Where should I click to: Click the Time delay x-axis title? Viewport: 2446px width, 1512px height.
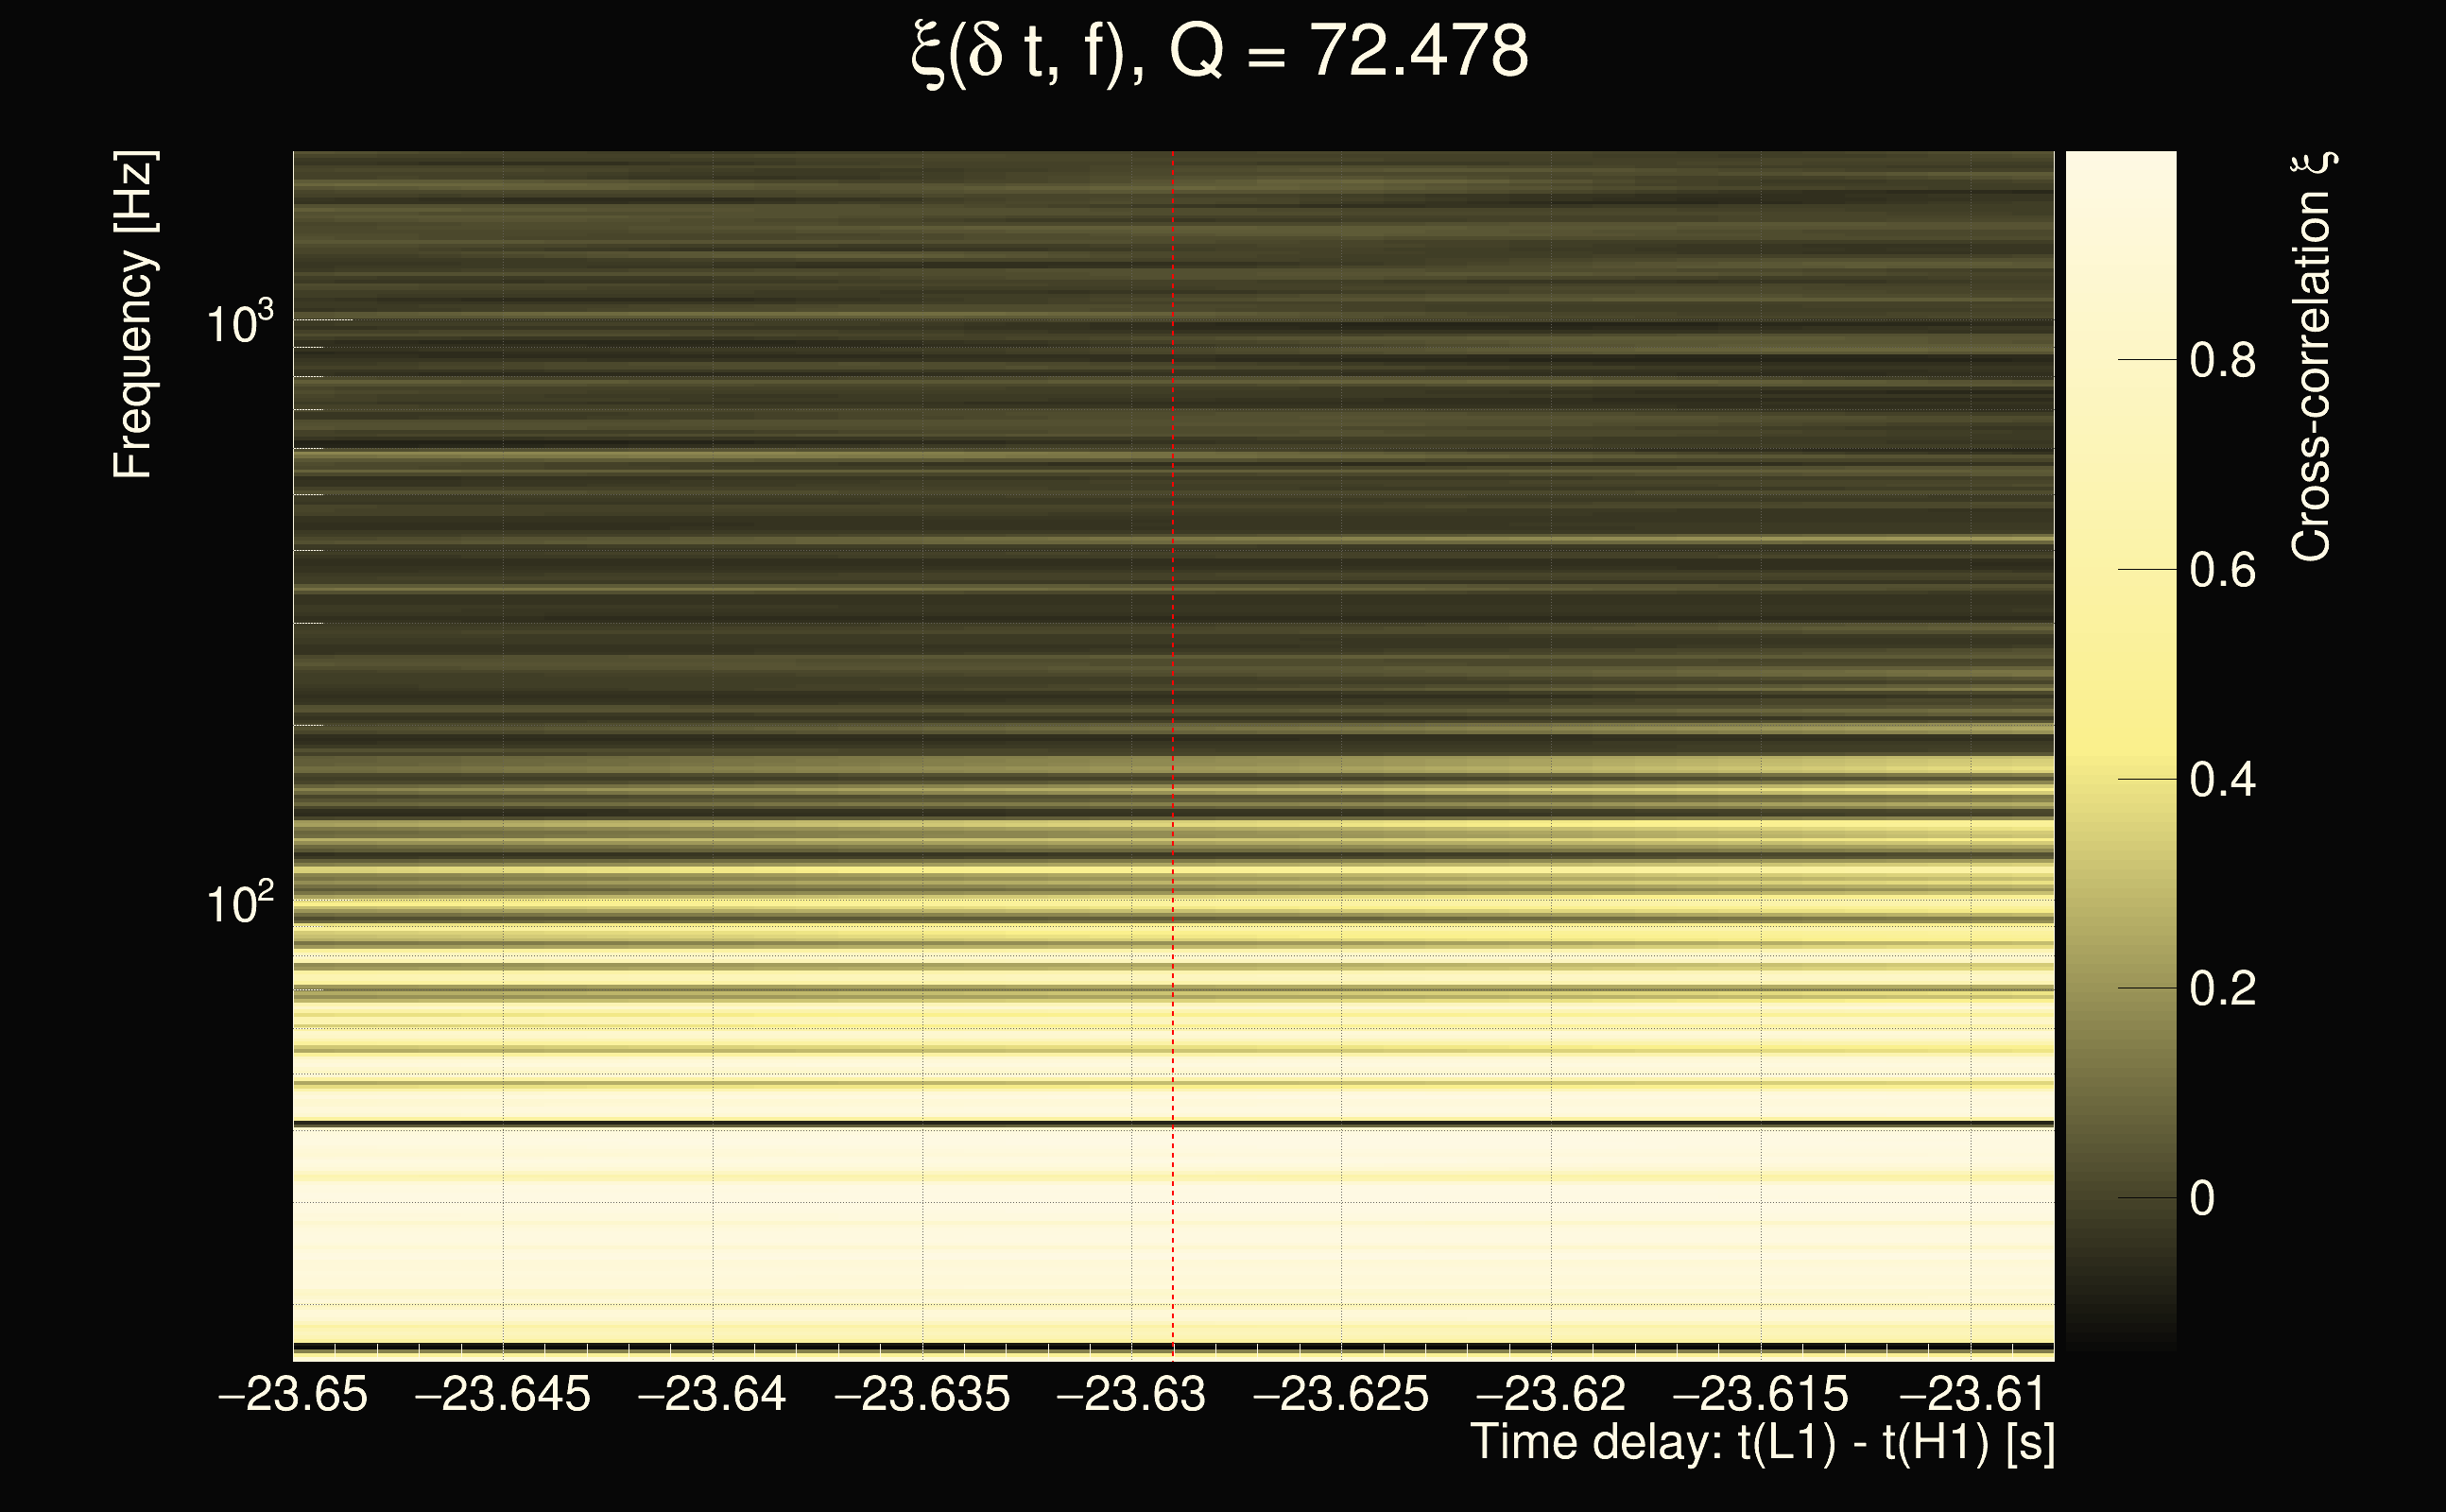(1762, 1443)
